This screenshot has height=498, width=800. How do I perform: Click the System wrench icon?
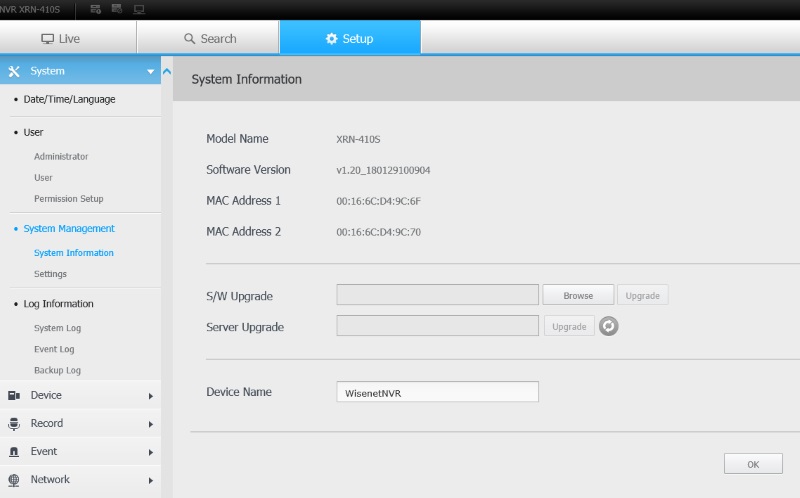click(x=14, y=71)
